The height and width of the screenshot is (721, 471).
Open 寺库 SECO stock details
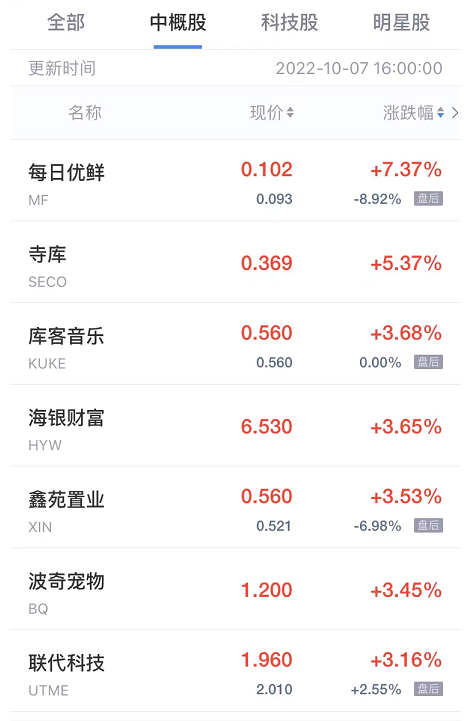(236, 262)
